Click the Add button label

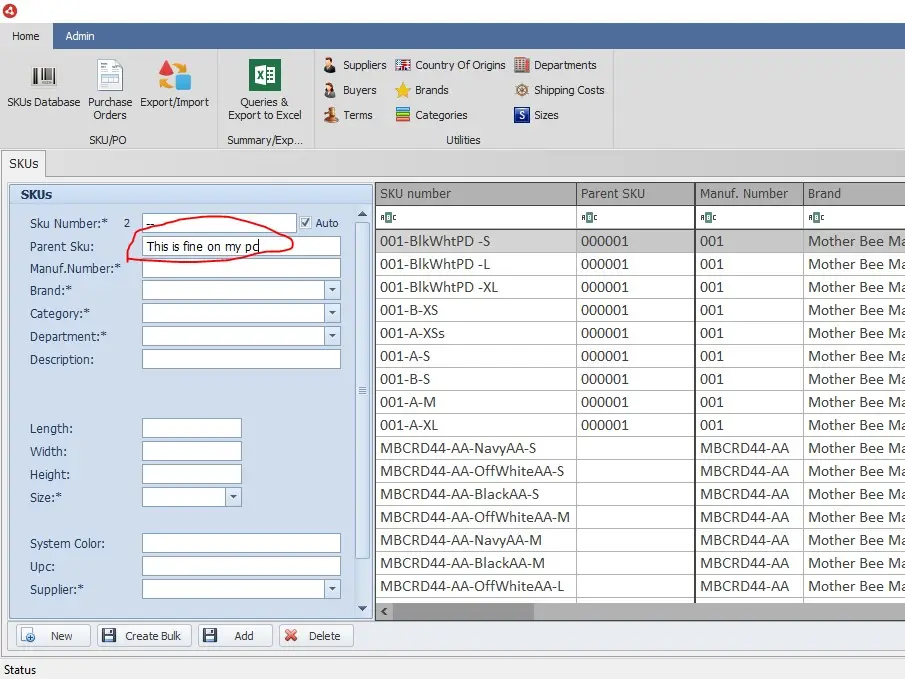pyautogui.click(x=244, y=636)
